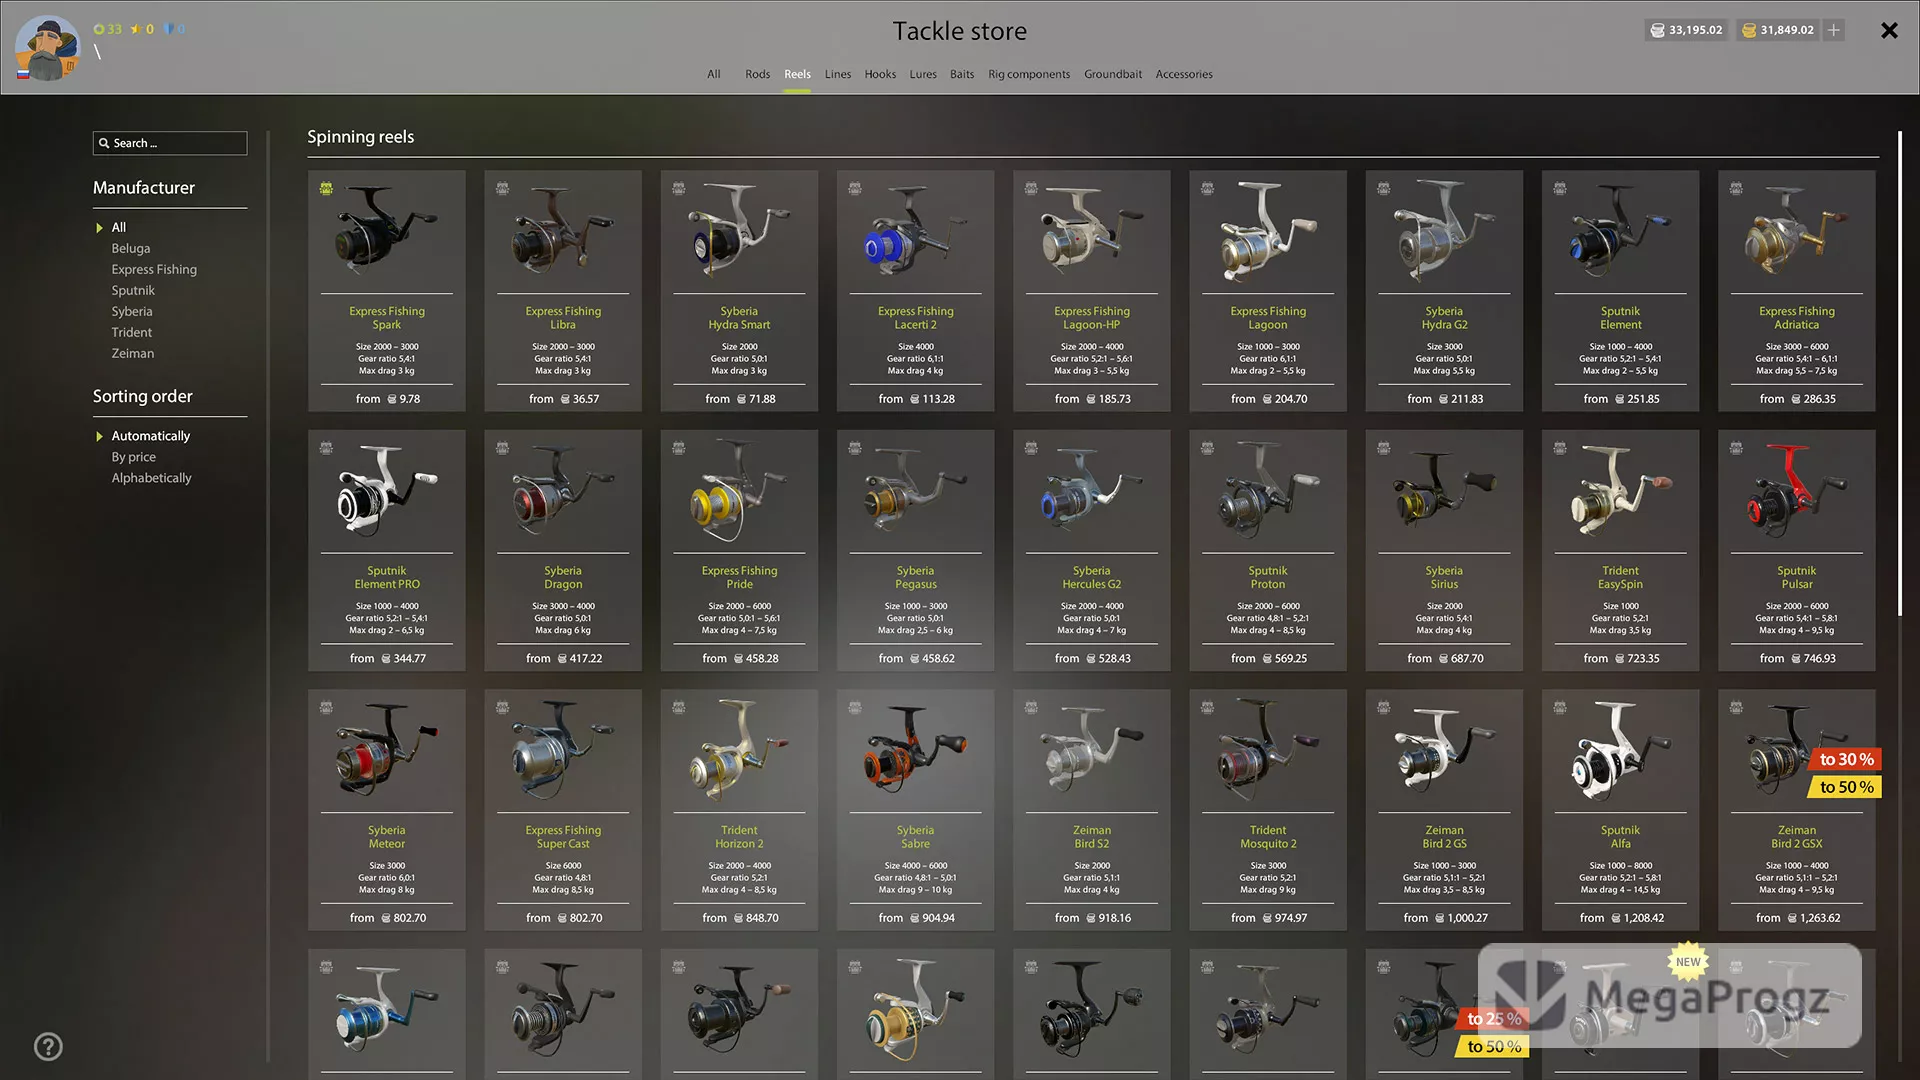Sort reels Alphabetically
The height and width of the screenshot is (1080, 1920).
[151, 478]
